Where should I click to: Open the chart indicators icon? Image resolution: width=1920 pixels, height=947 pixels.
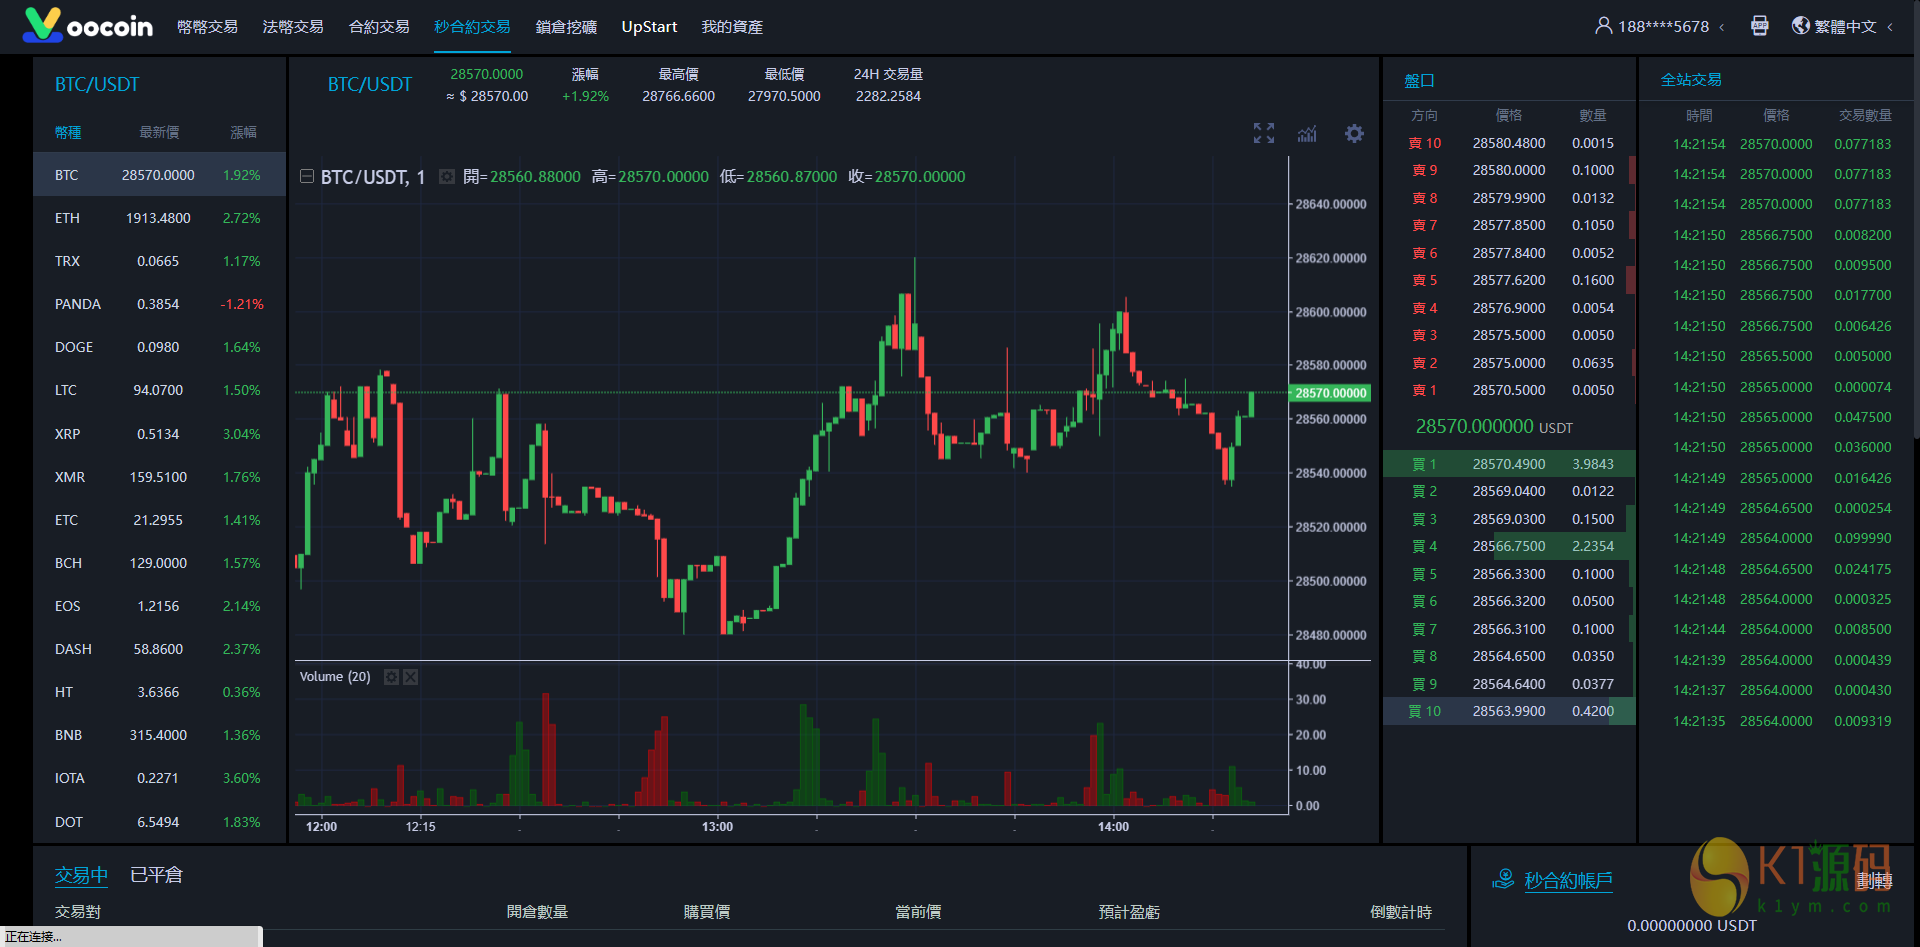coord(1307,133)
